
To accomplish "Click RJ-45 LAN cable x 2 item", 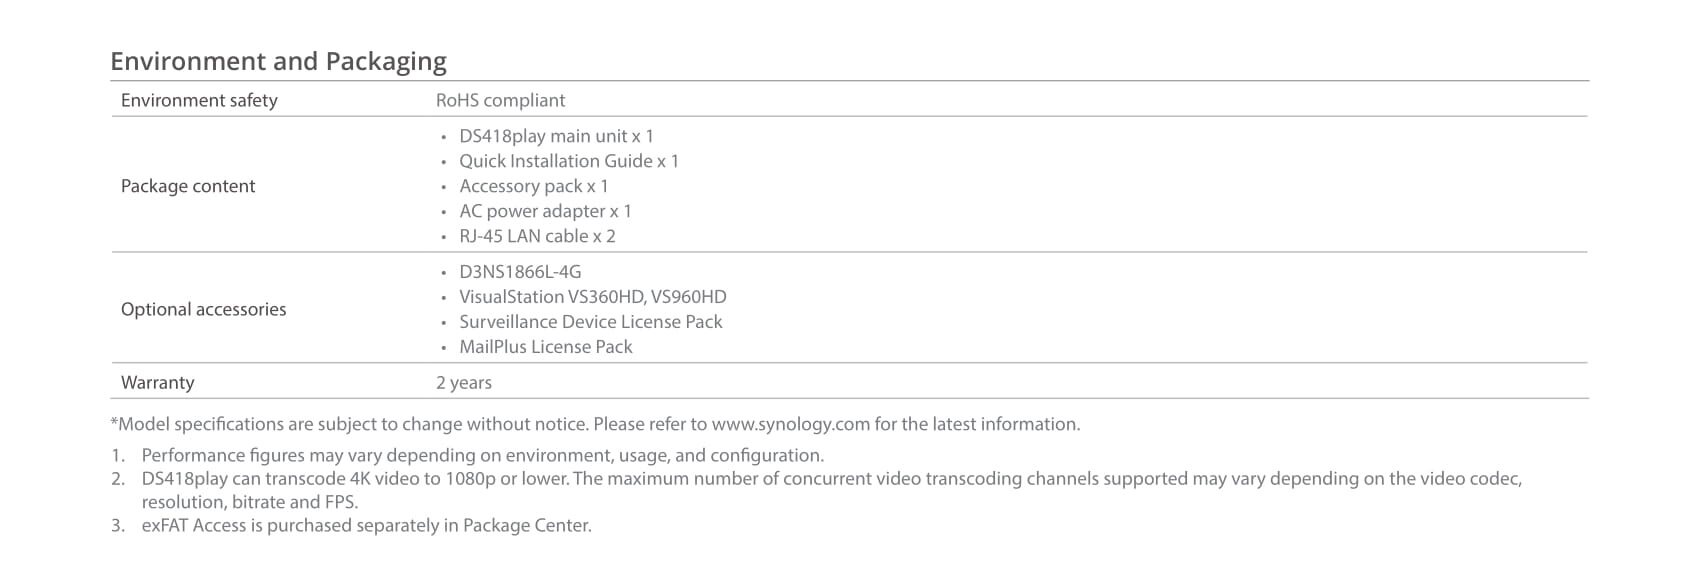I will 537,236.
